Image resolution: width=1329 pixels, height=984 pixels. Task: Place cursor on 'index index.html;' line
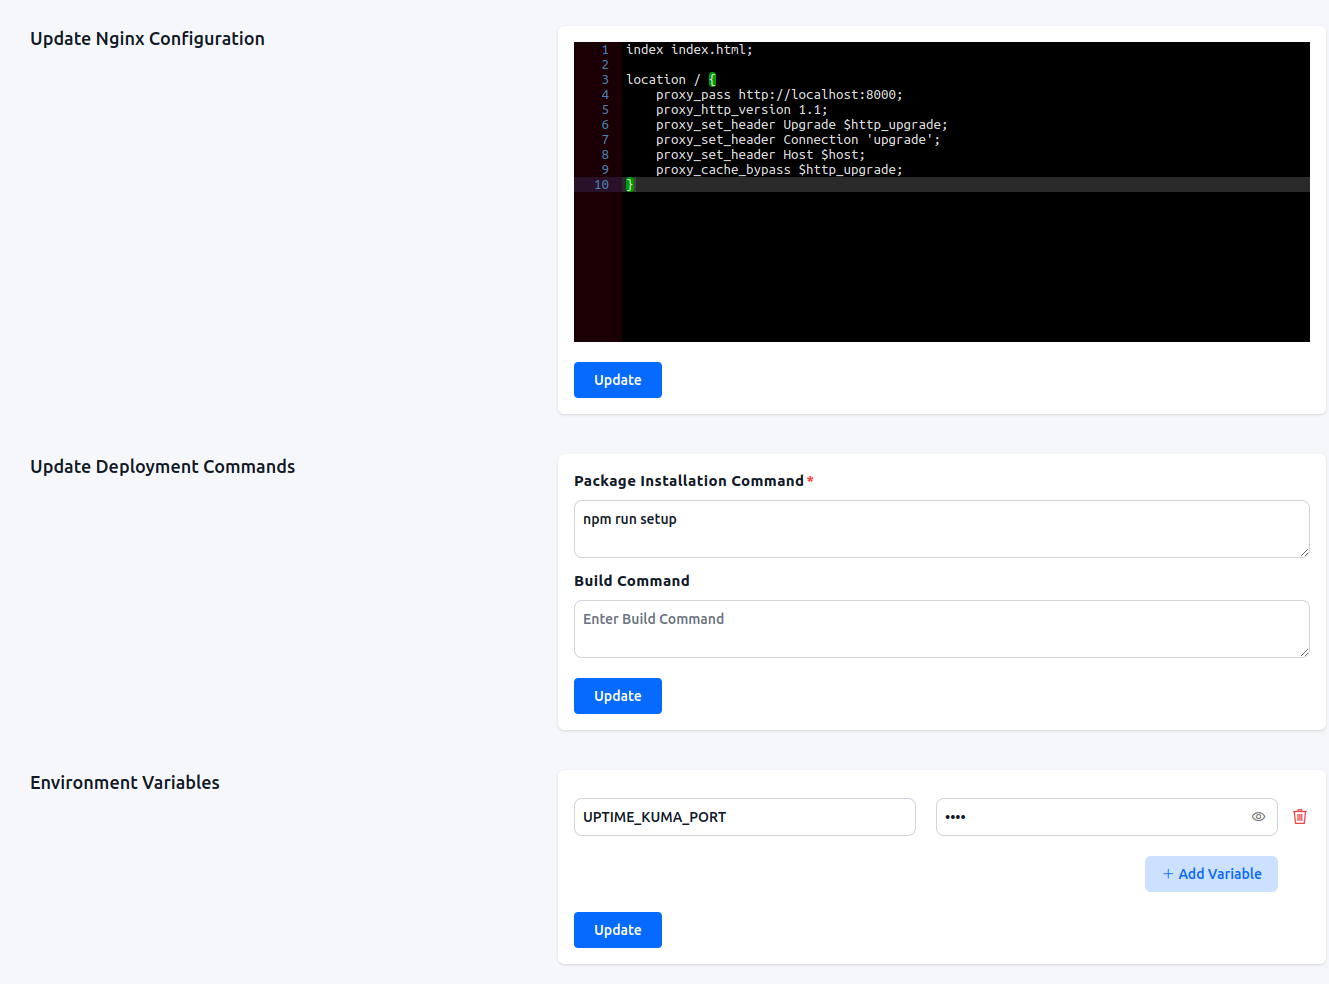click(689, 50)
